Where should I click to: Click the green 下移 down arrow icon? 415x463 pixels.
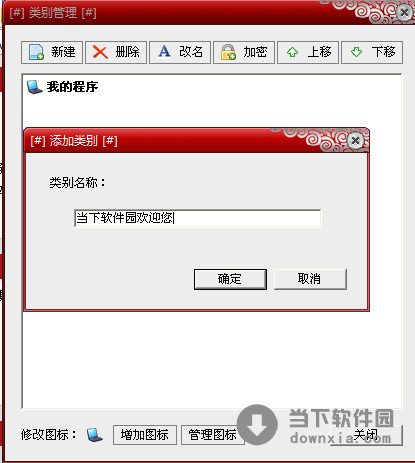click(x=356, y=52)
